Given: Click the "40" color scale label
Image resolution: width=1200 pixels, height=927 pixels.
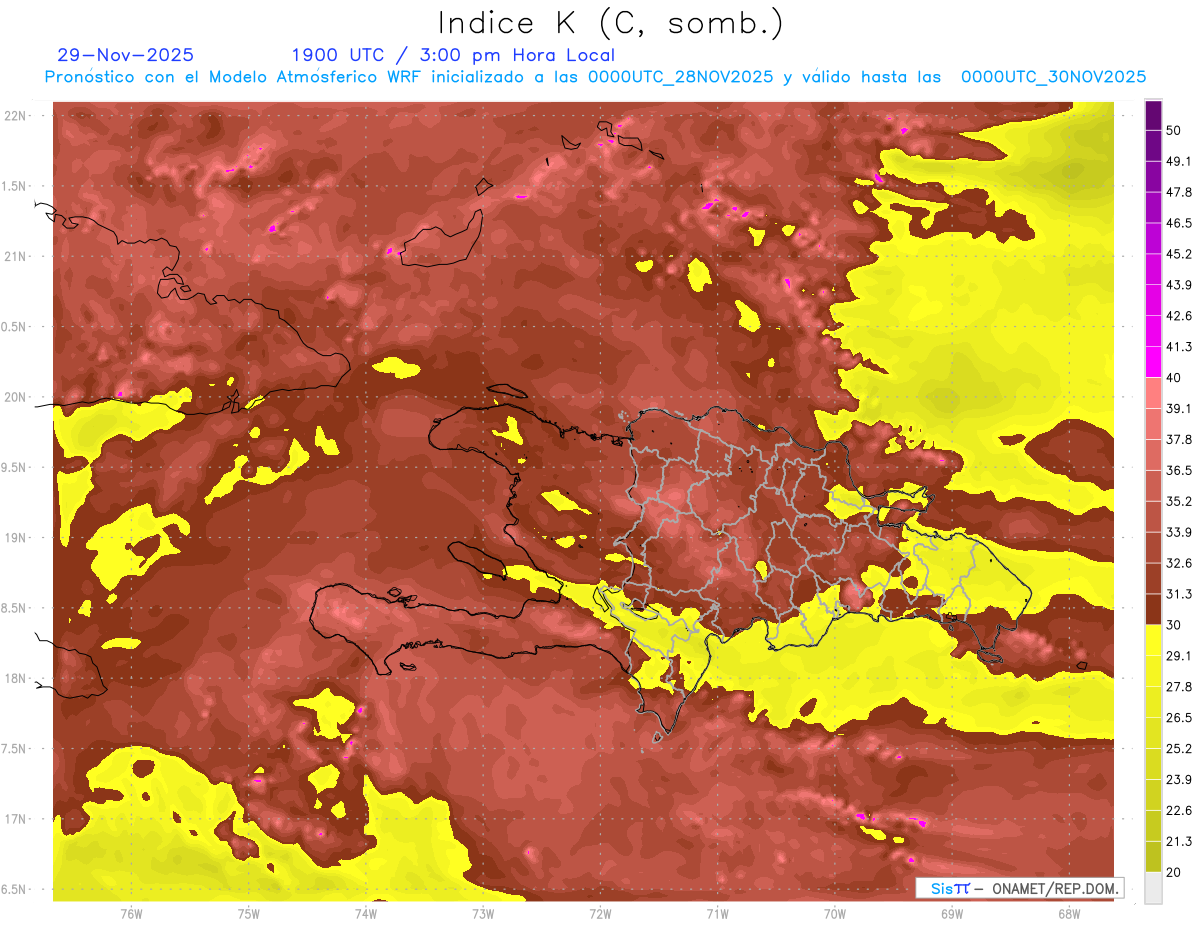Looking at the screenshot, I should (x=1175, y=377).
